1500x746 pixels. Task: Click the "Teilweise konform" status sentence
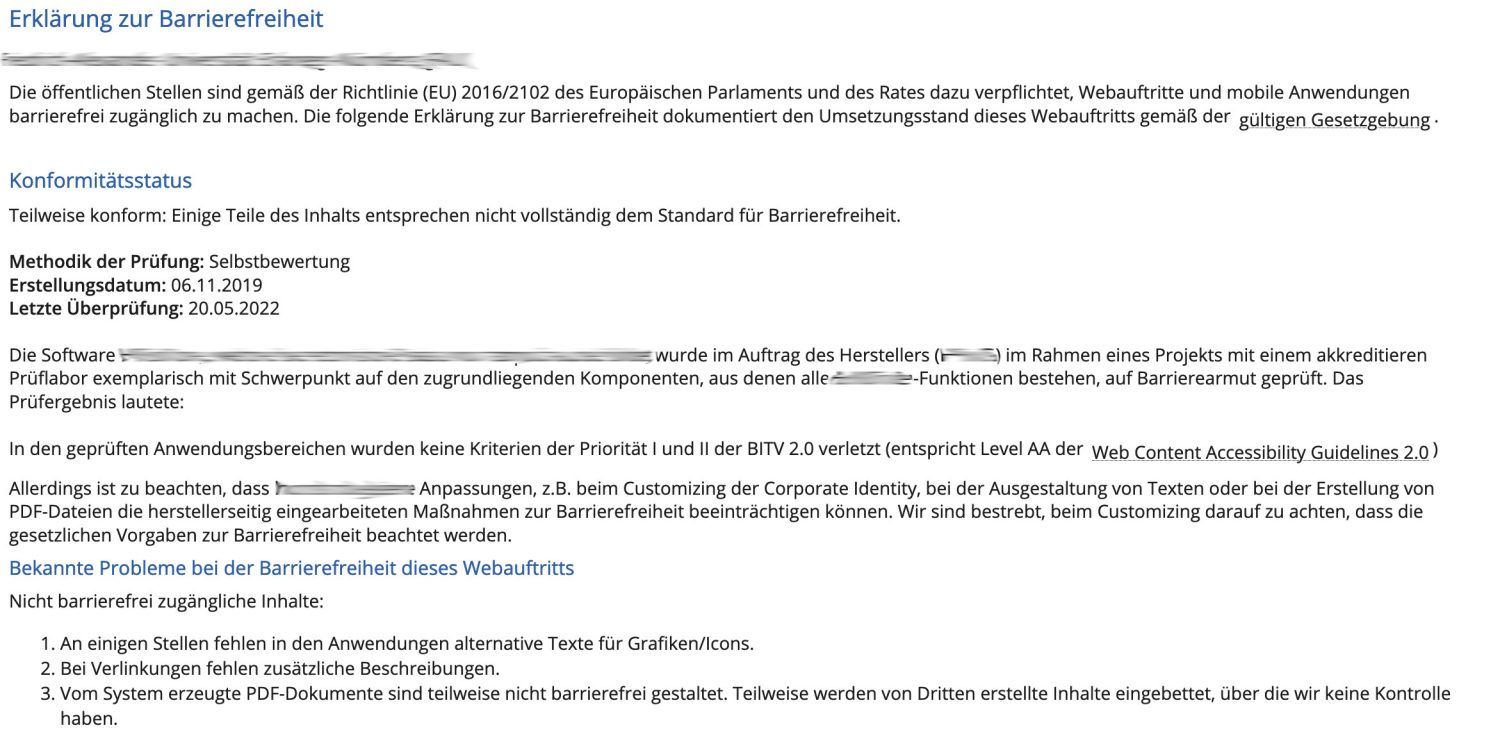454,215
